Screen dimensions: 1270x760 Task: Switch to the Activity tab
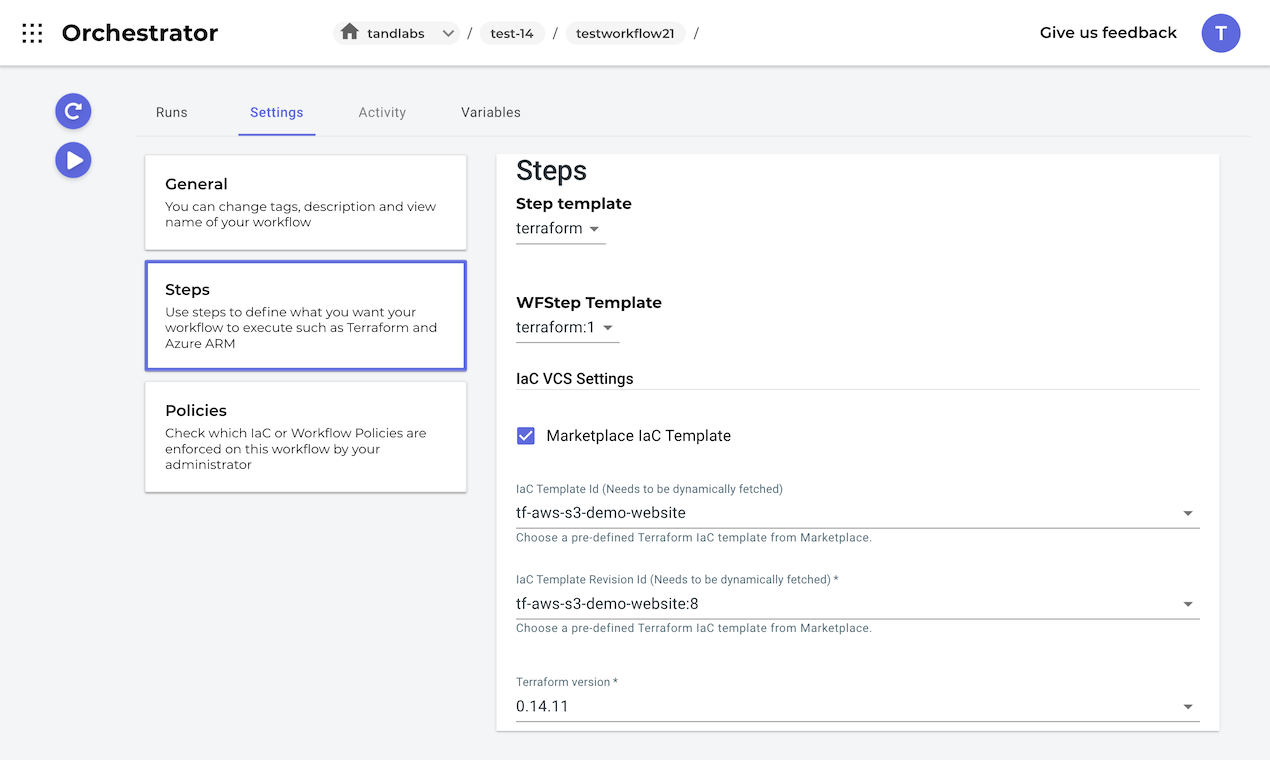pyautogui.click(x=382, y=112)
